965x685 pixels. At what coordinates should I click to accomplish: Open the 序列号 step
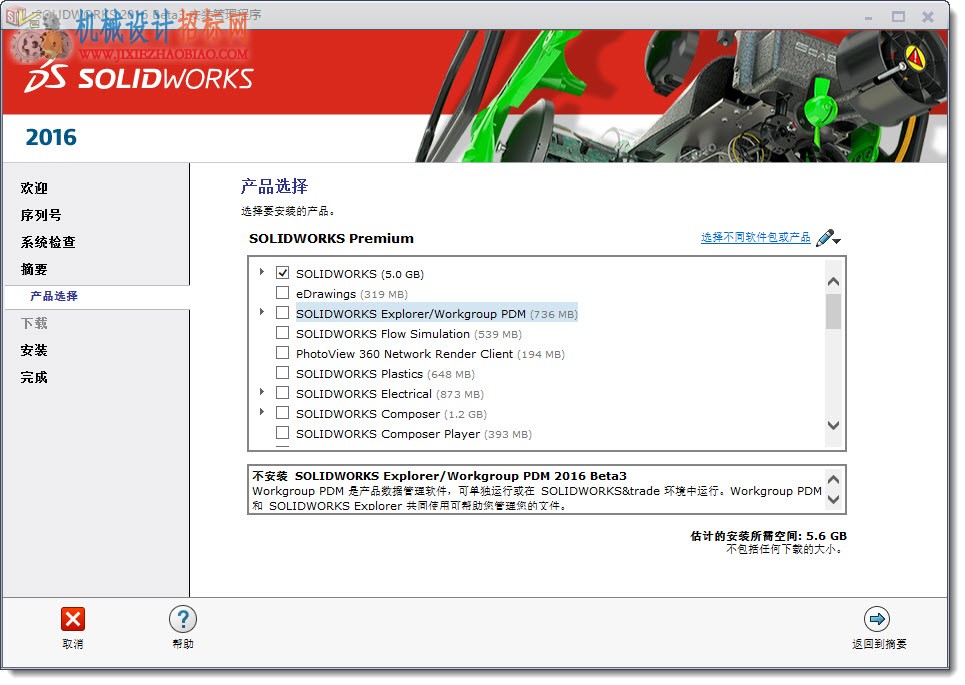(x=41, y=215)
